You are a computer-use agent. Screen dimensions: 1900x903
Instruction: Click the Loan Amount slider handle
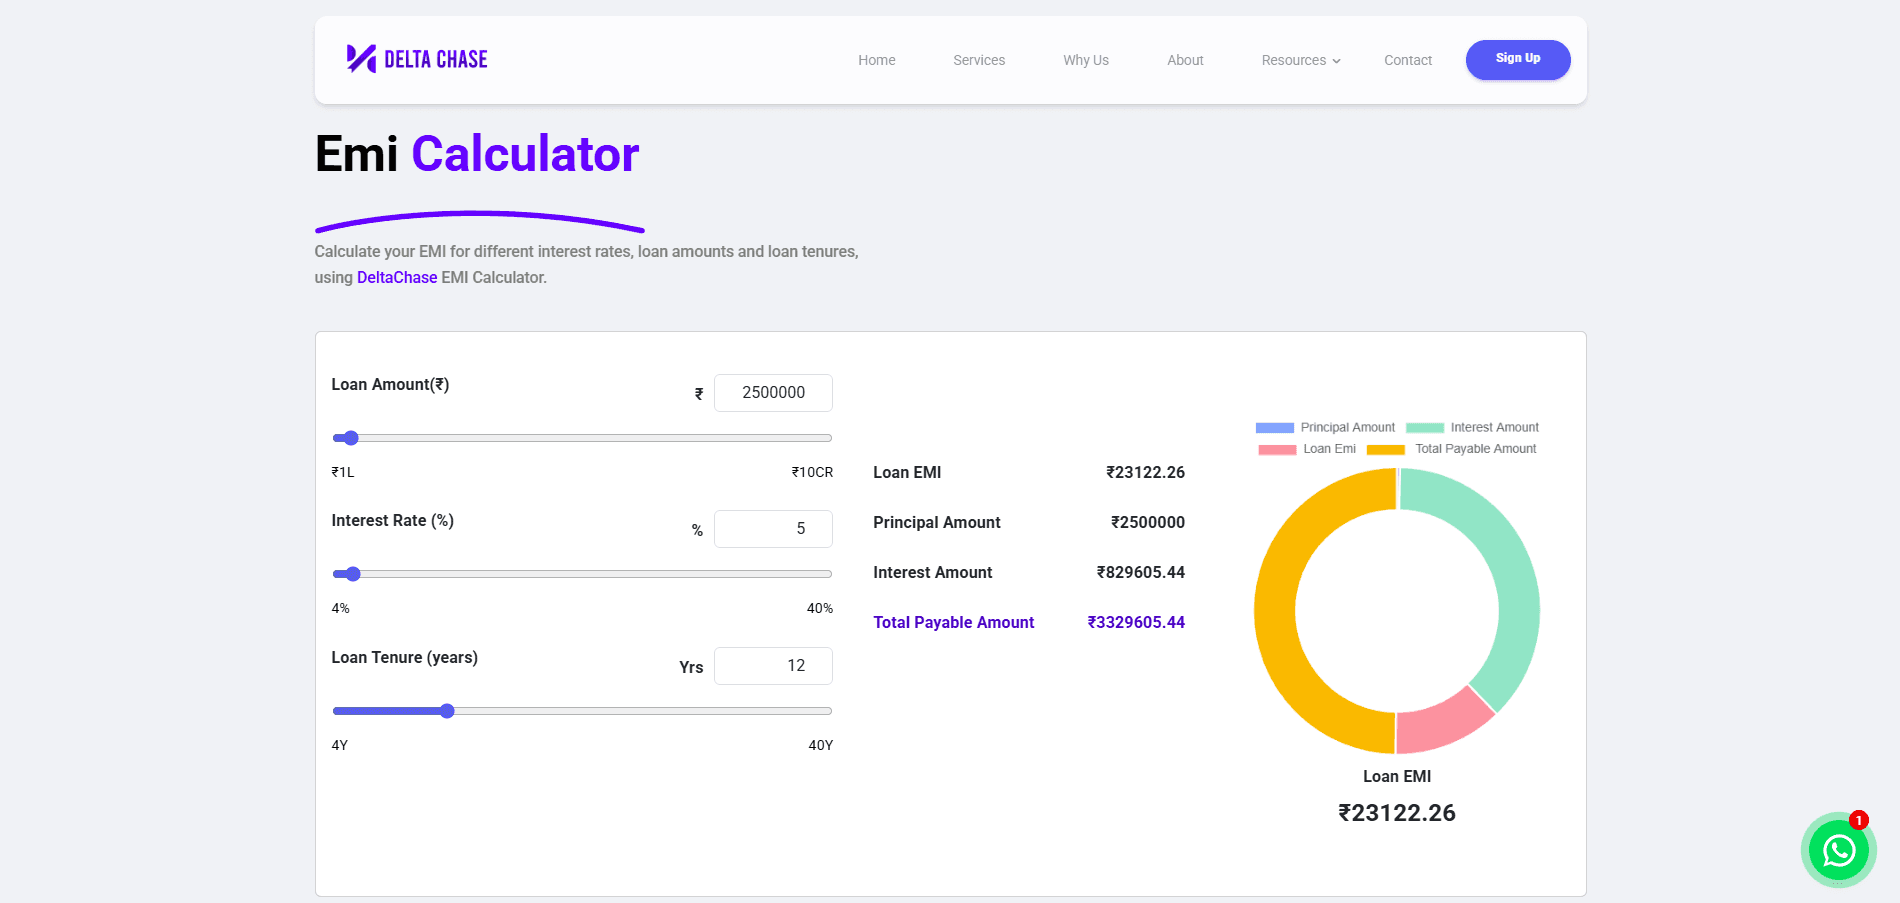[351, 438]
